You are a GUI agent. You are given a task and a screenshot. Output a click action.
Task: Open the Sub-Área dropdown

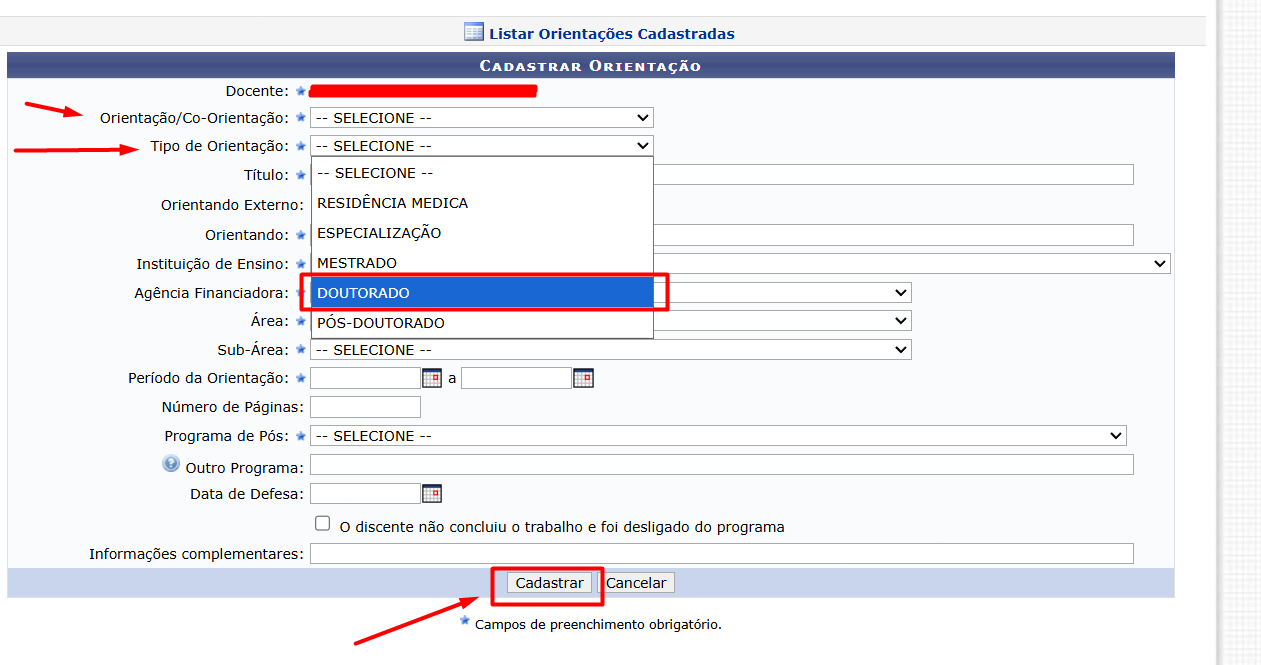click(x=611, y=350)
